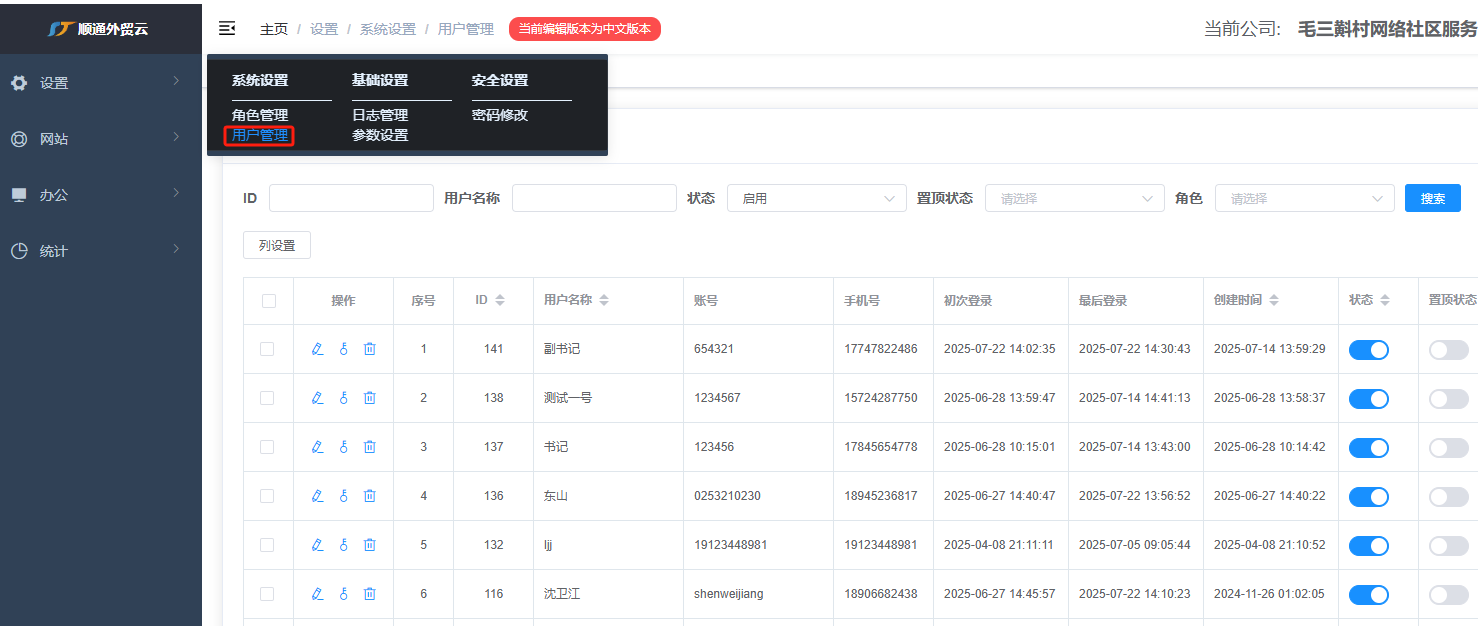Screen dimensions: 1478x626
Task: Check the checkbox for 沈卫江 row
Action: (x=267, y=594)
